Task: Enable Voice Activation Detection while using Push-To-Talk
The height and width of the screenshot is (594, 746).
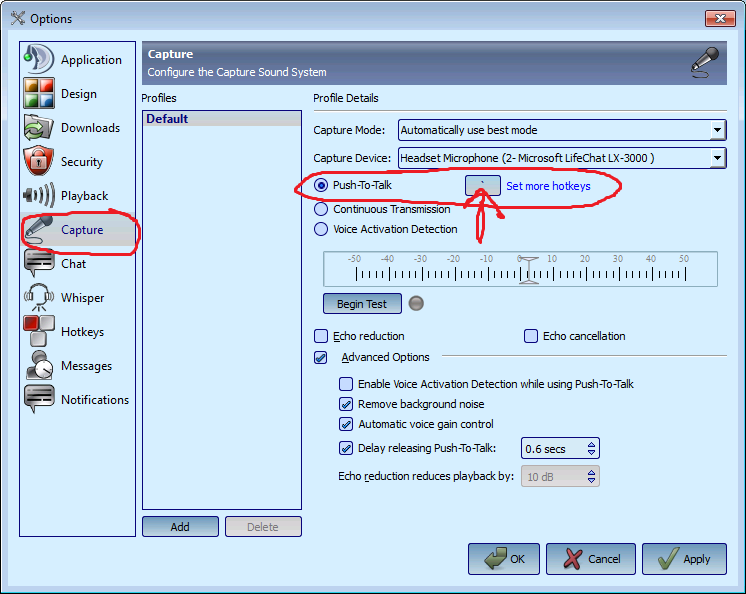Action: (346, 384)
